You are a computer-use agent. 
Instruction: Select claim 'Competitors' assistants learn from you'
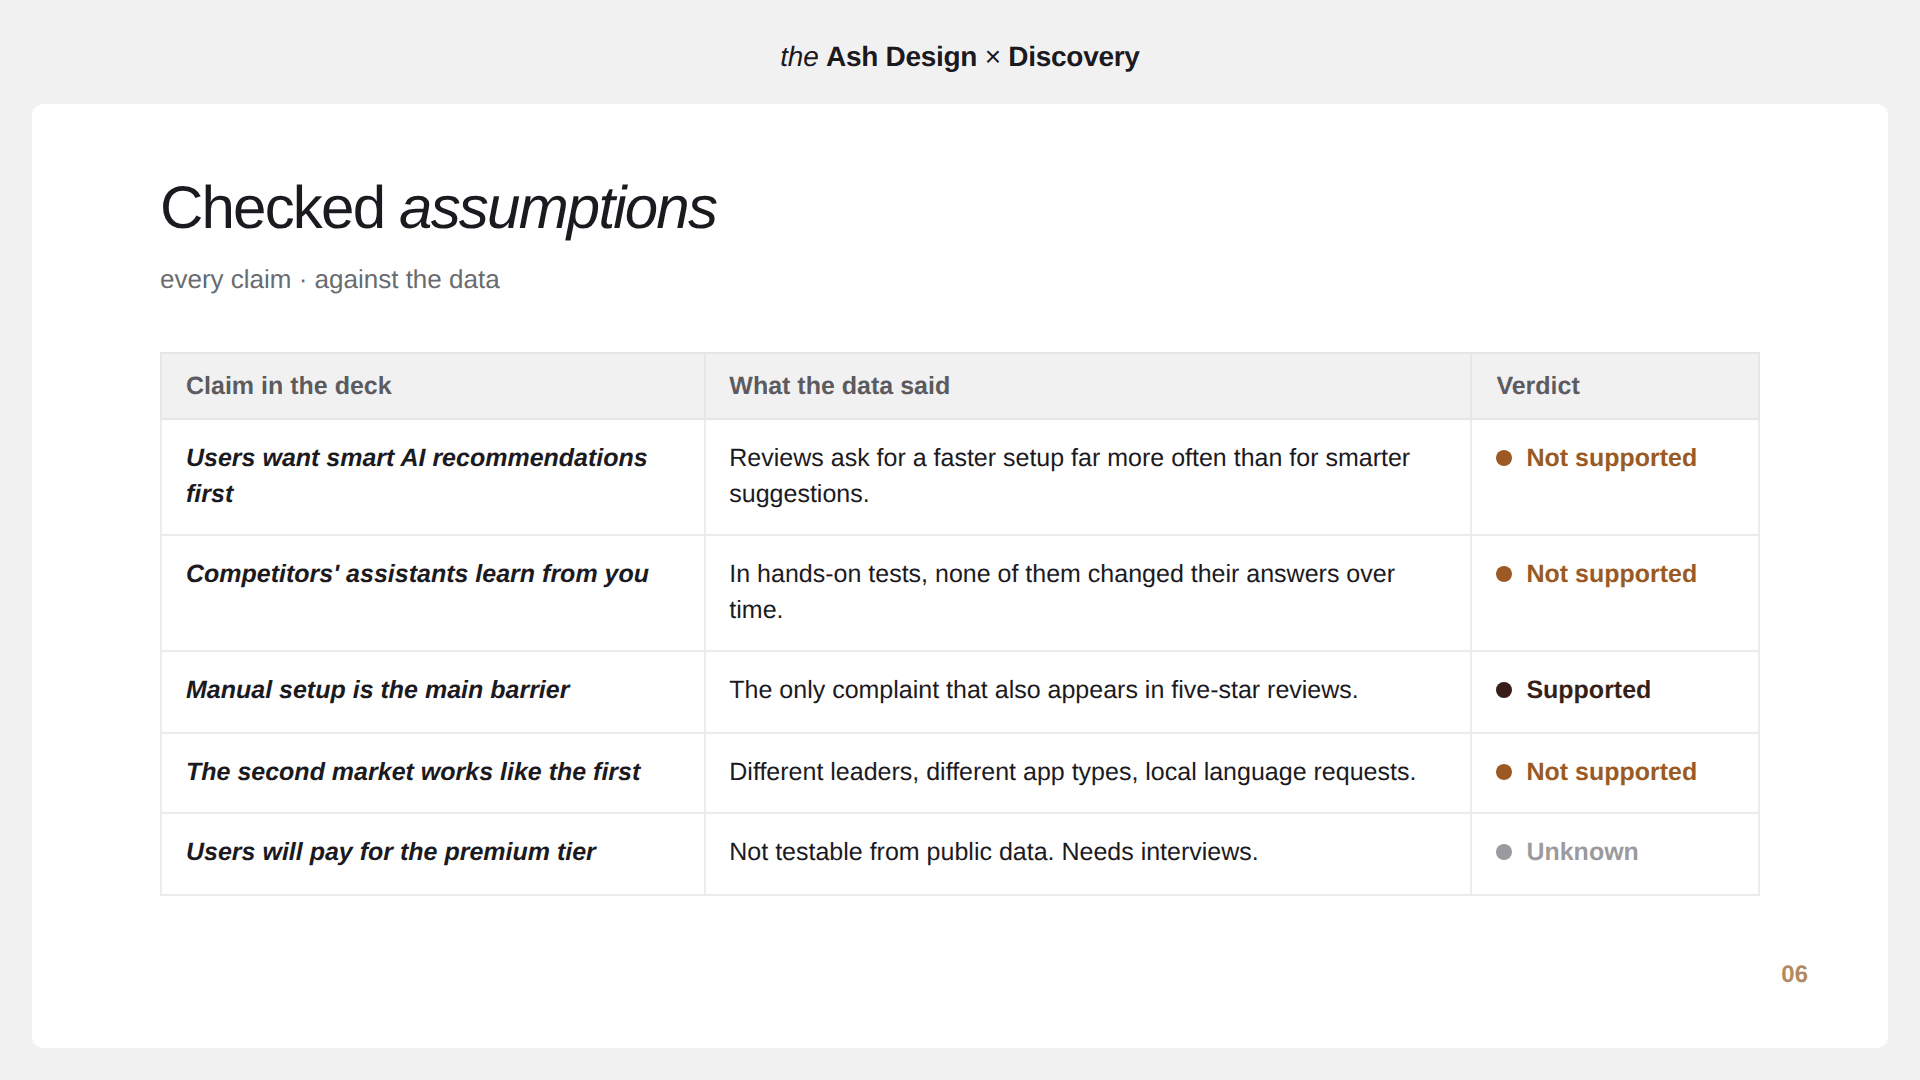coord(417,574)
